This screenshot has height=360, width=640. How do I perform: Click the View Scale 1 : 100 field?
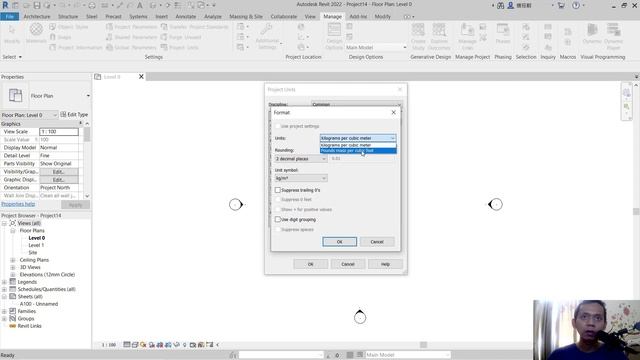point(59,132)
